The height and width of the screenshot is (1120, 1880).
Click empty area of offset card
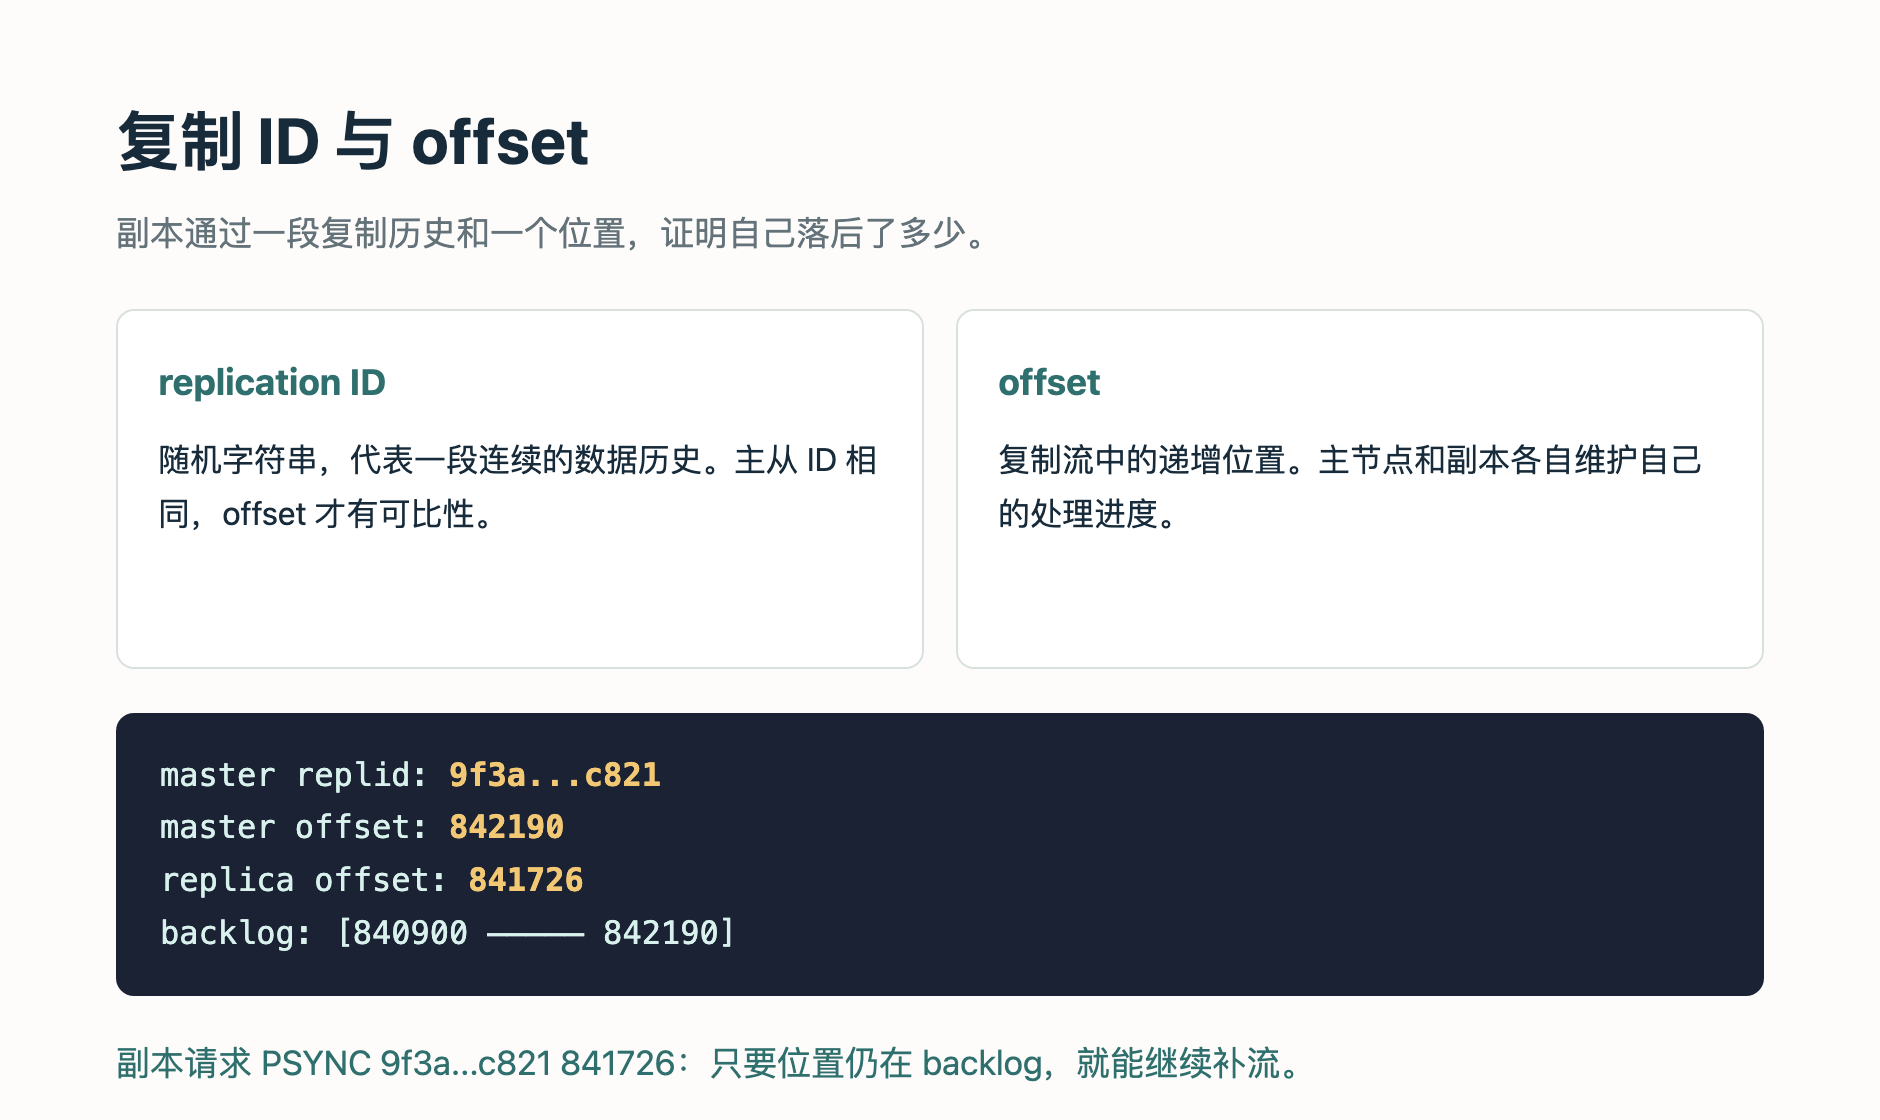pyautogui.click(x=1360, y=600)
